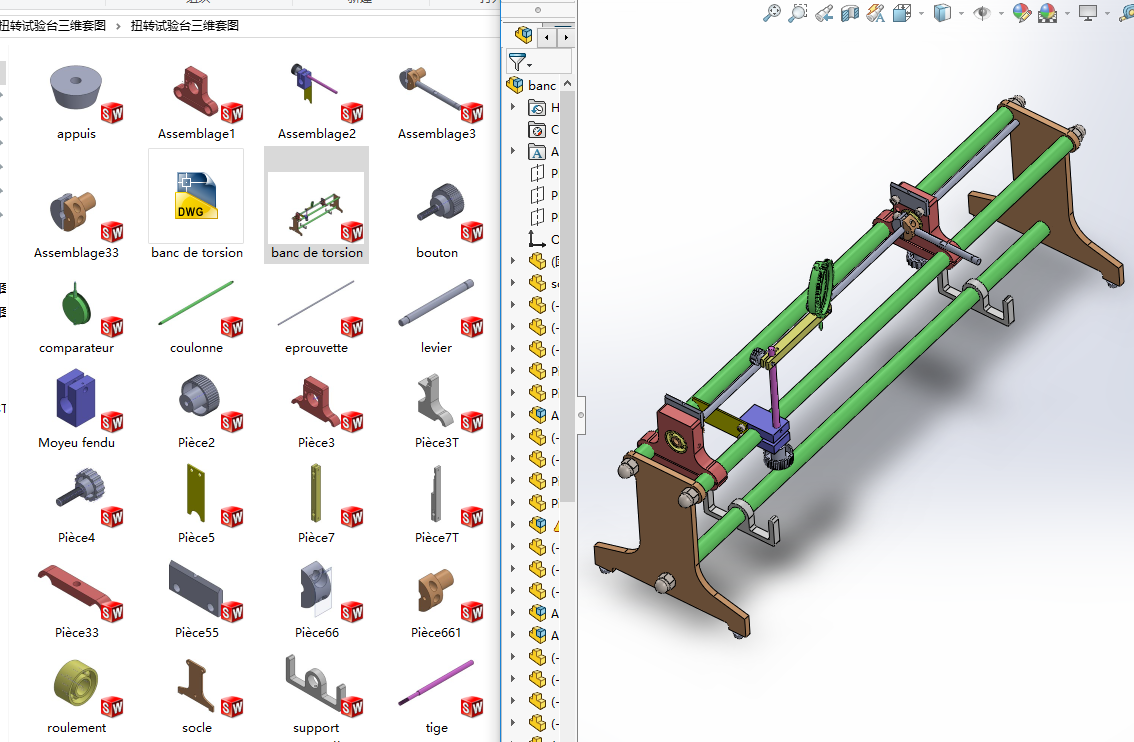Open the View Orientation dropdown arrow
Screen dimensions: 1134x742
coord(919,13)
